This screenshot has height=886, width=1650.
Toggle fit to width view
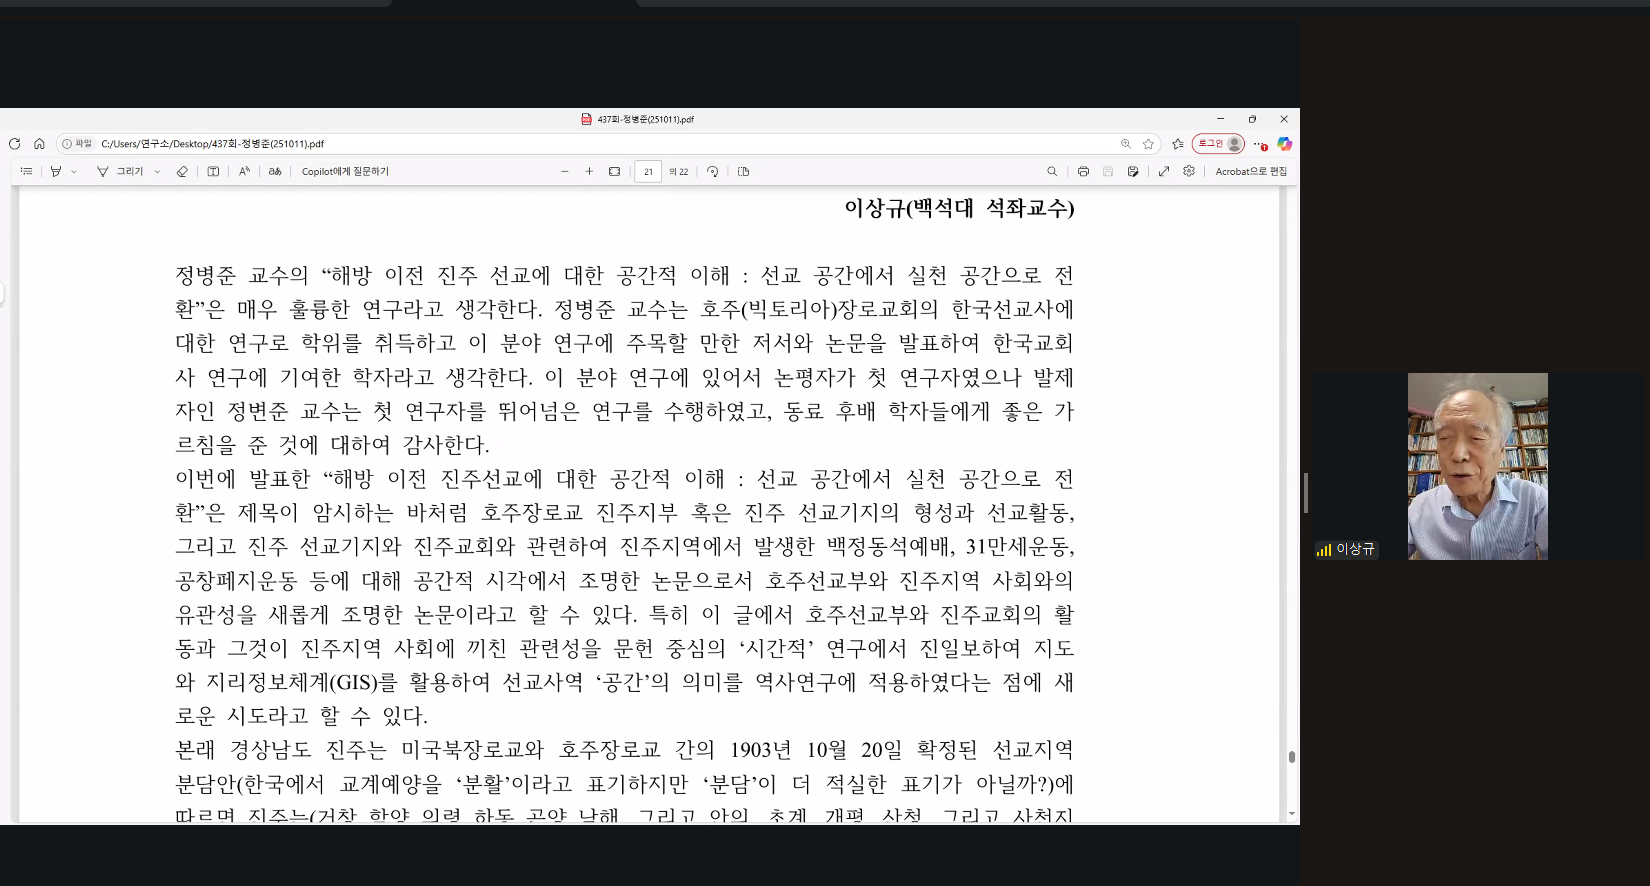pos(614,172)
